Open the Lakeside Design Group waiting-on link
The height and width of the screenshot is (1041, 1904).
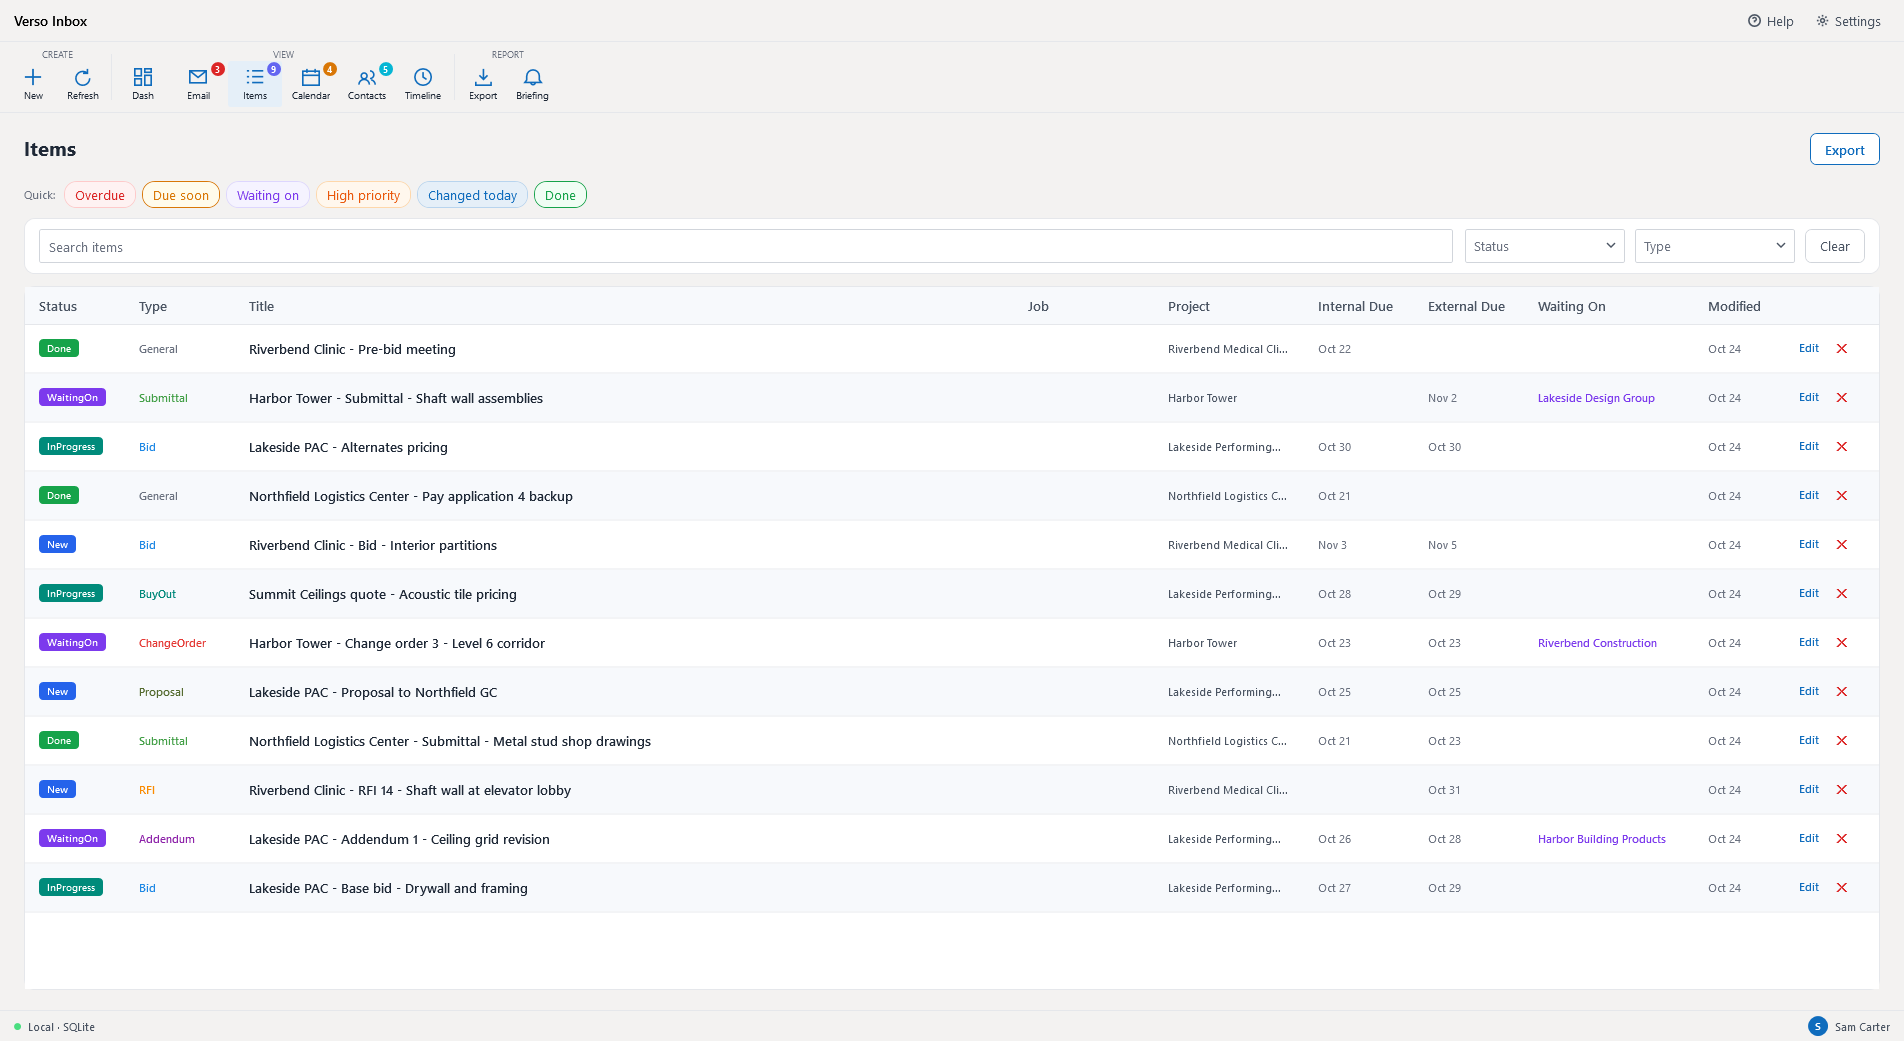(x=1596, y=398)
